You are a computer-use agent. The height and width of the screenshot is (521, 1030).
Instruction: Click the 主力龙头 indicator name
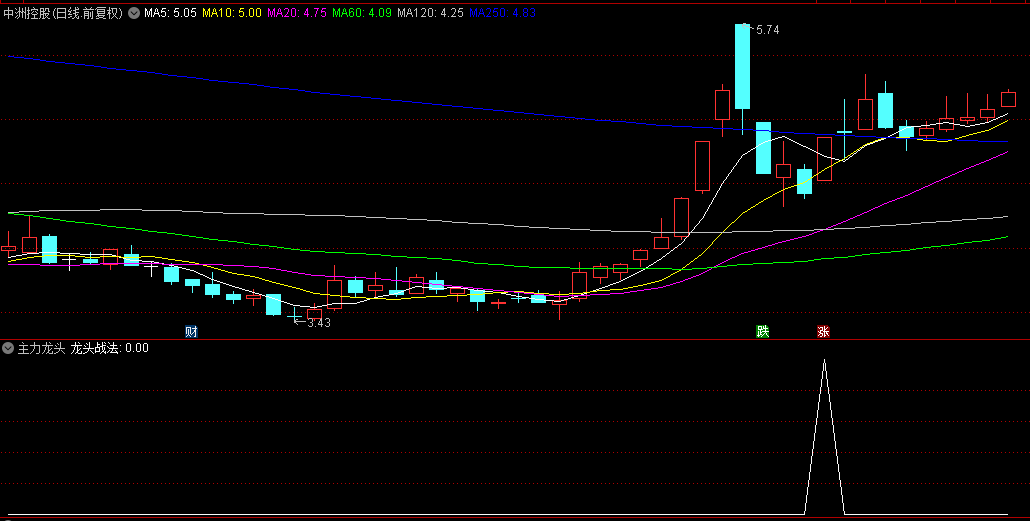(41, 348)
